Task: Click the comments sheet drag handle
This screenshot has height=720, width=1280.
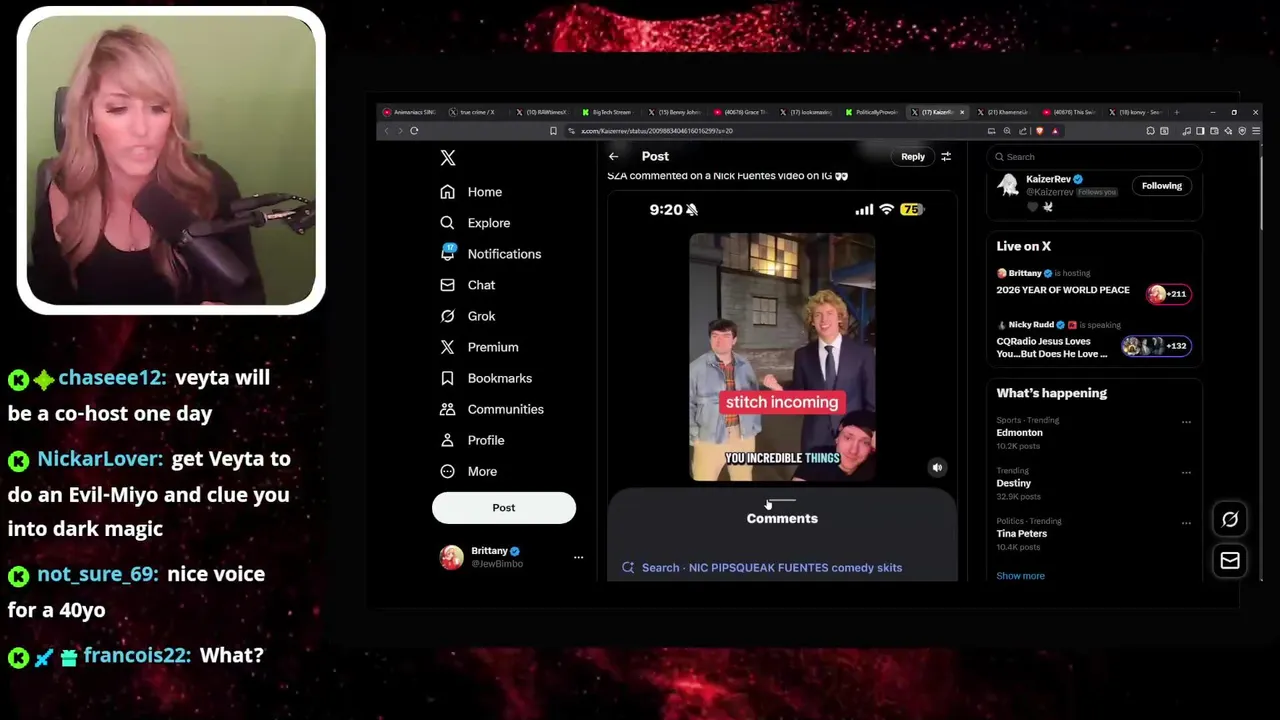Action: tap(782, 500)
